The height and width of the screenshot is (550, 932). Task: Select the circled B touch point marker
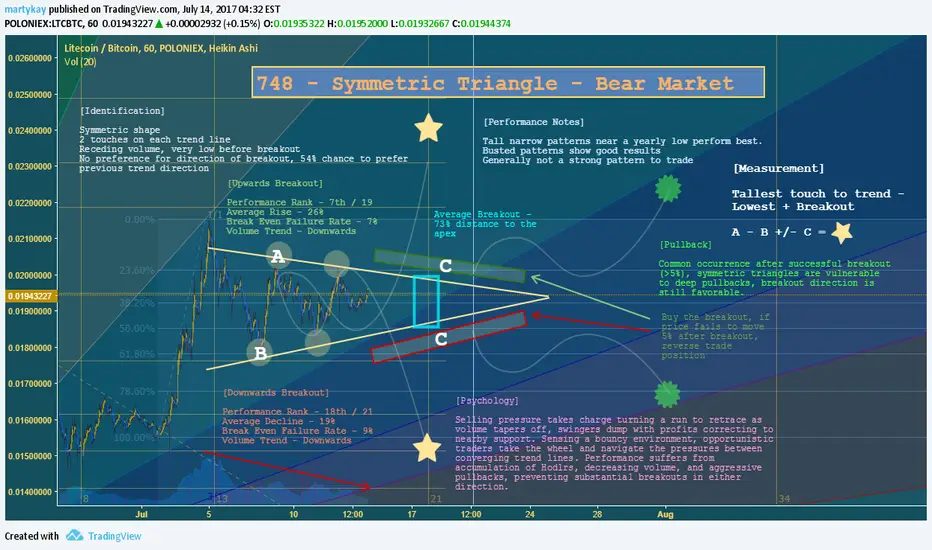coord(260,353)
